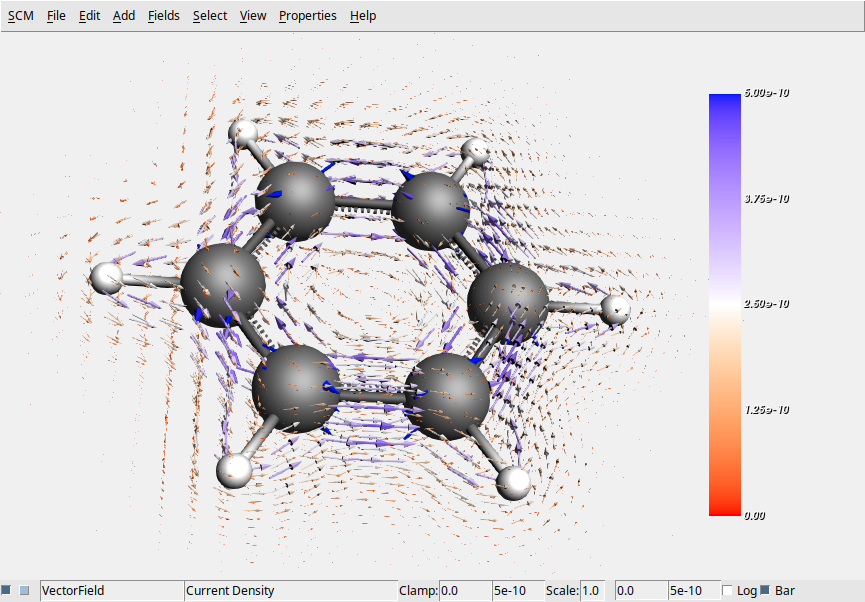Open the Edit menu
865x602 pixels.
tap(89, 15)
